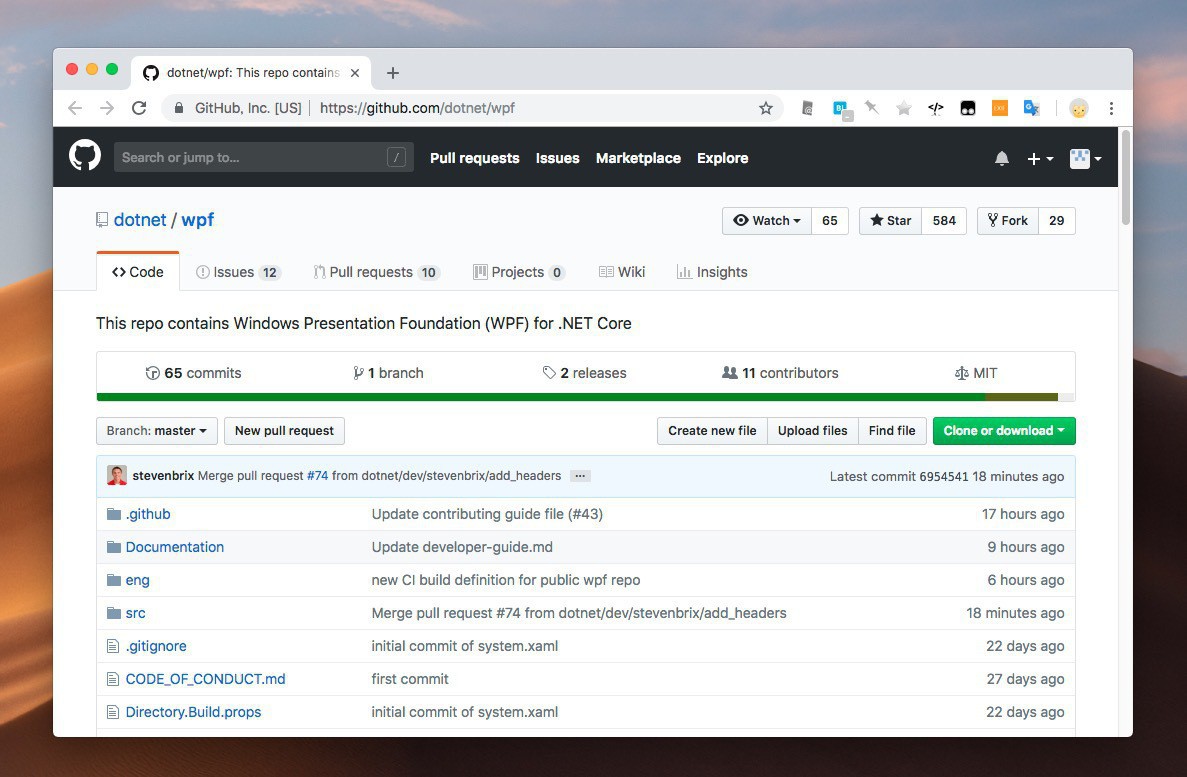Switch to the Issues tab

(238, 272)
